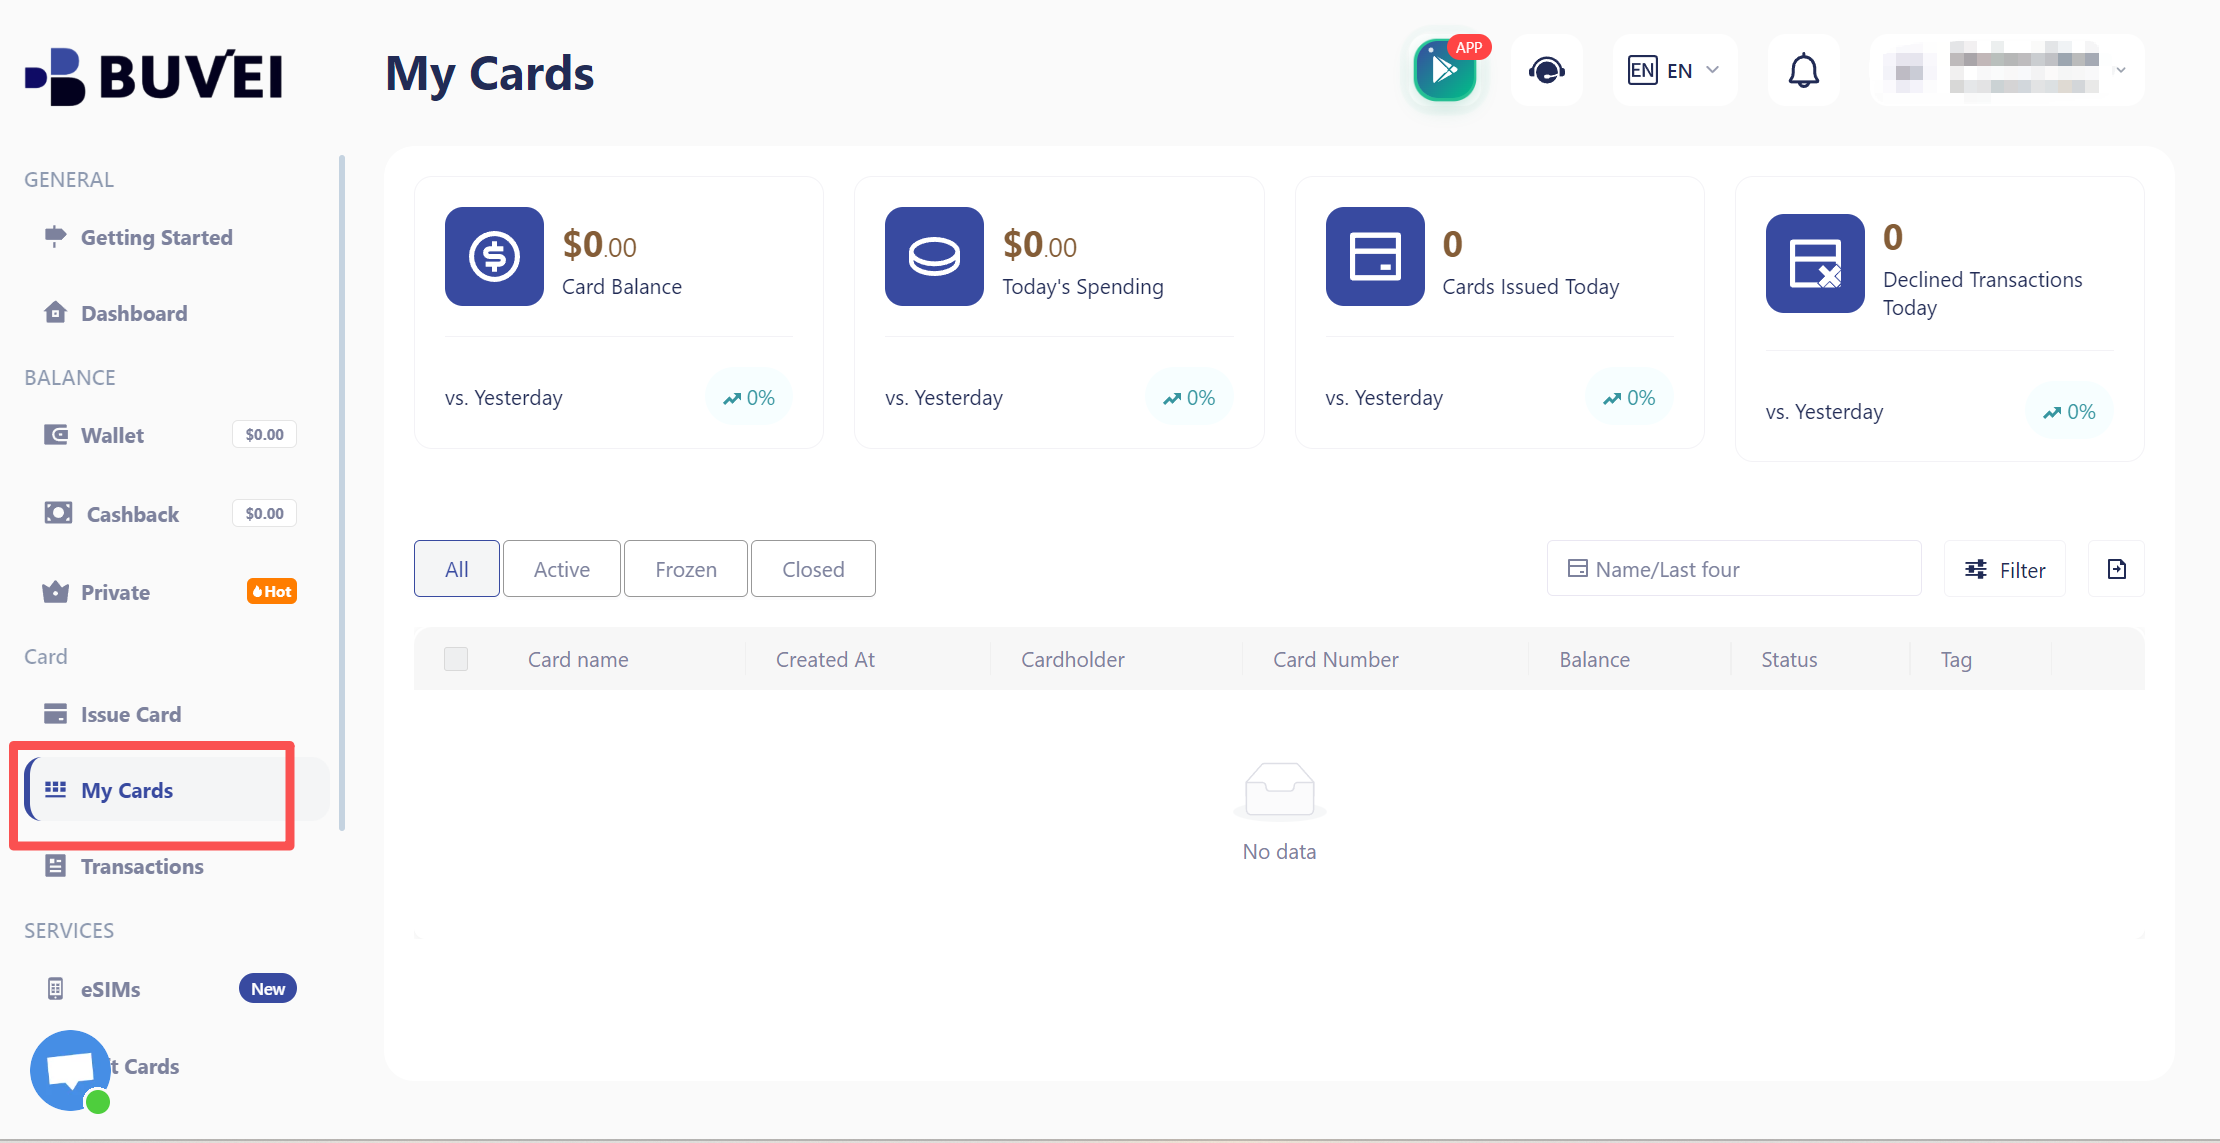
Task: Click the Card Balance dollar icon
Action: 494,256
